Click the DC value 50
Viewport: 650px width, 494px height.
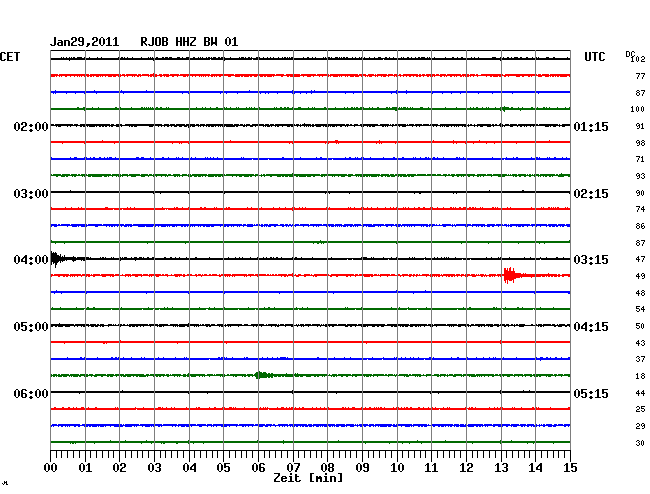coord(640,326)
